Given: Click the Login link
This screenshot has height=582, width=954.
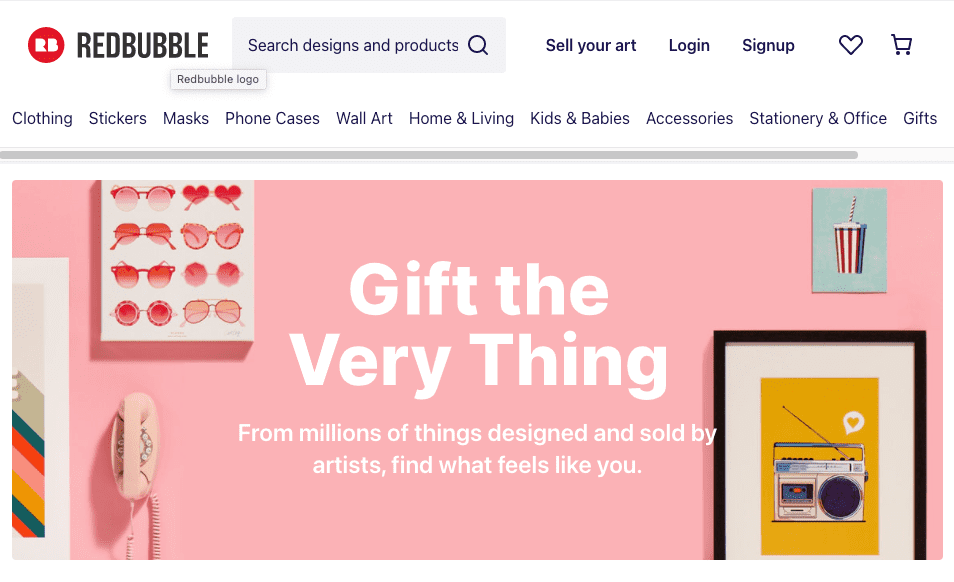Looking at the screenshot, I should point(689,45).
